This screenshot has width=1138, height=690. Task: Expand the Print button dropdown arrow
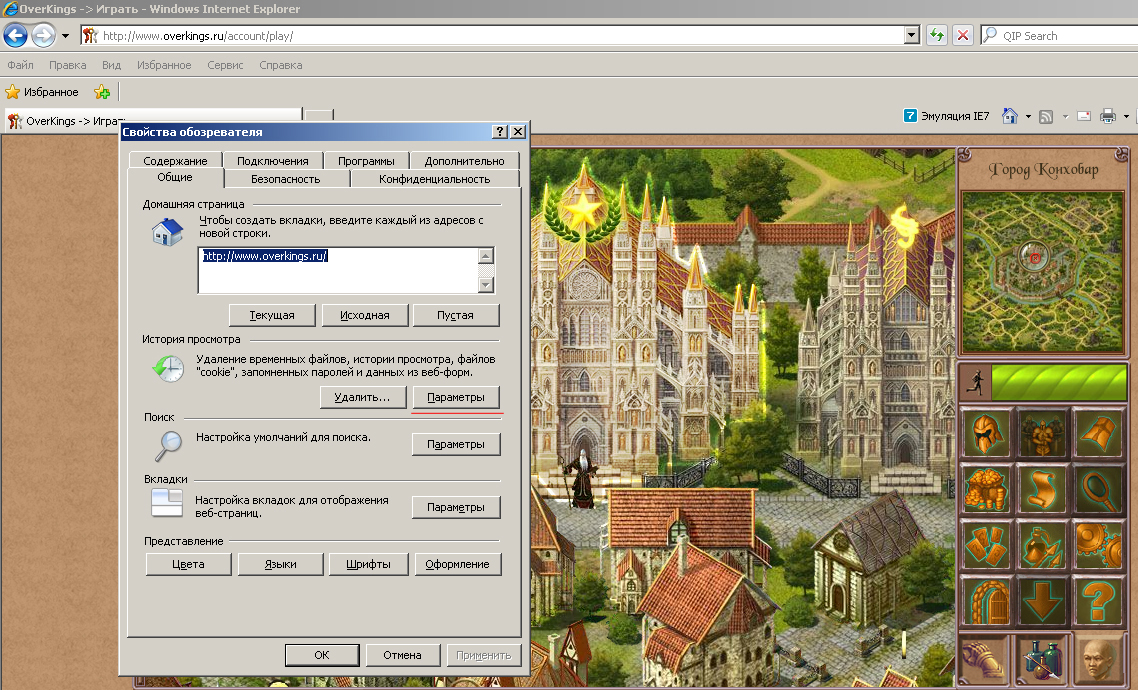point(1126,116)
